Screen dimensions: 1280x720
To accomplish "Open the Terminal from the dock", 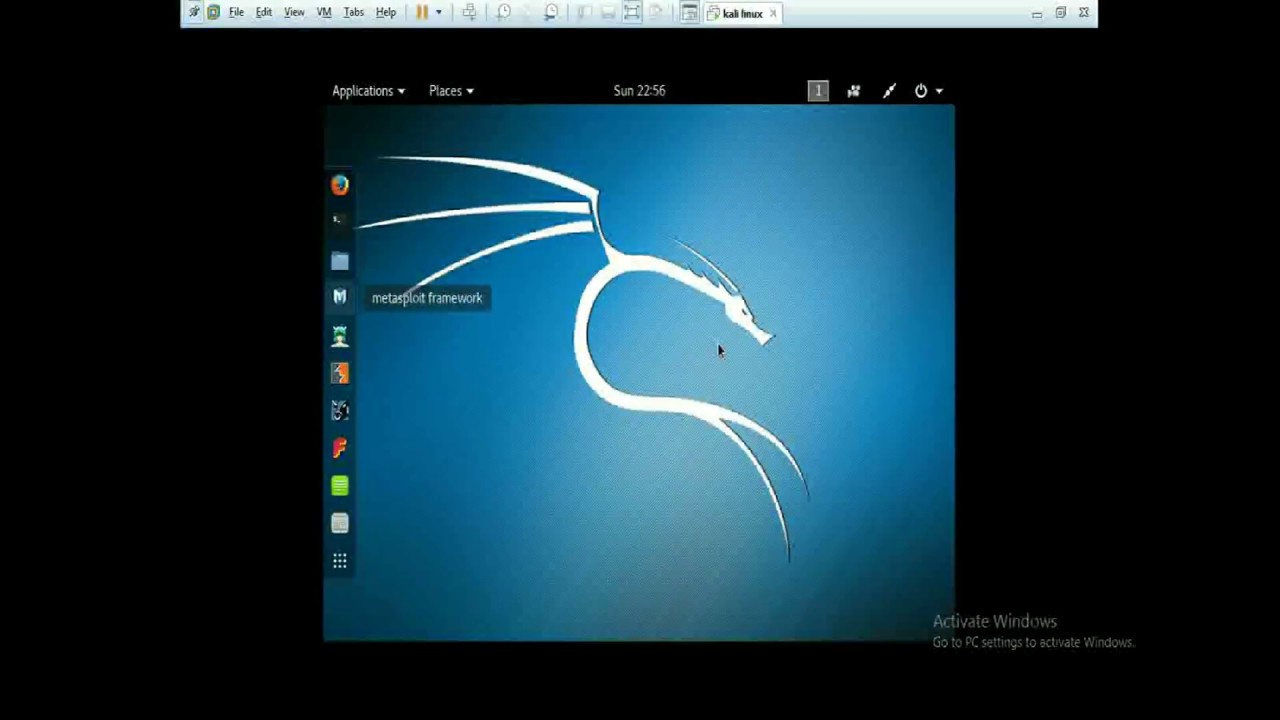I will (x=339, y=220).
